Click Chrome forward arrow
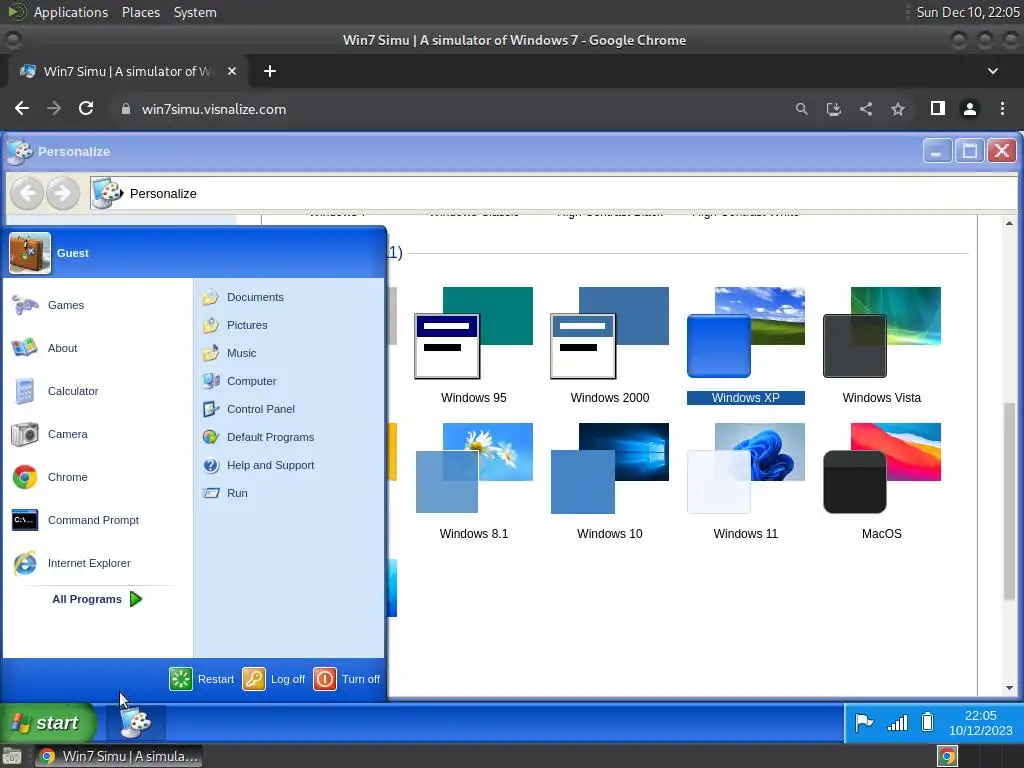1024x768 pixels. [54, 108]
